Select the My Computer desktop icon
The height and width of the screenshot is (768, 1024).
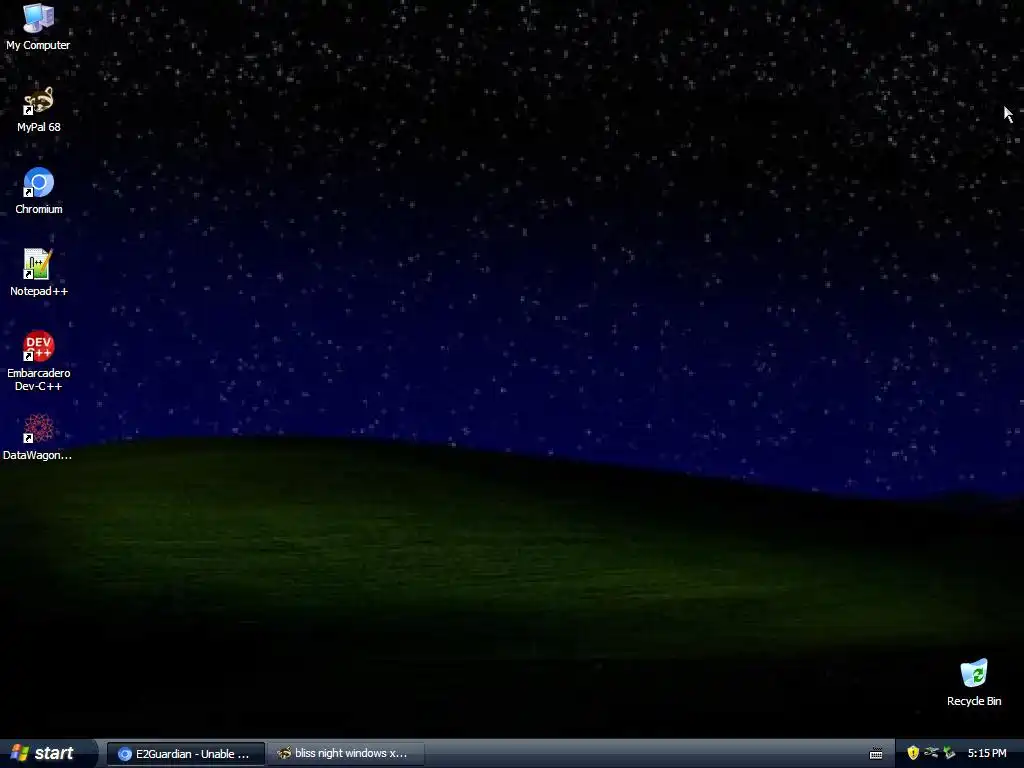click(38, 26)
